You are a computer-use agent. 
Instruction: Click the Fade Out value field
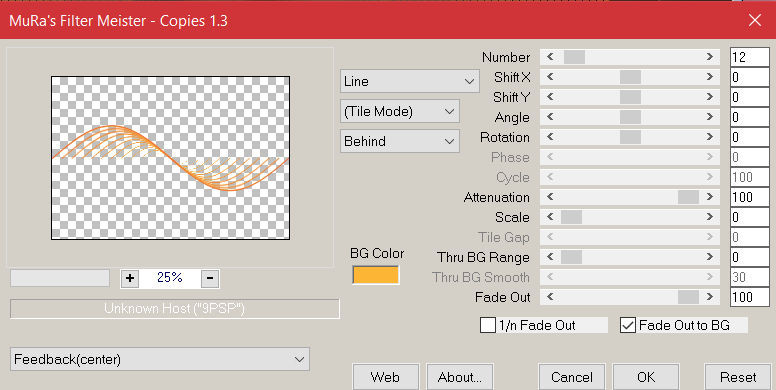point(750,297)
